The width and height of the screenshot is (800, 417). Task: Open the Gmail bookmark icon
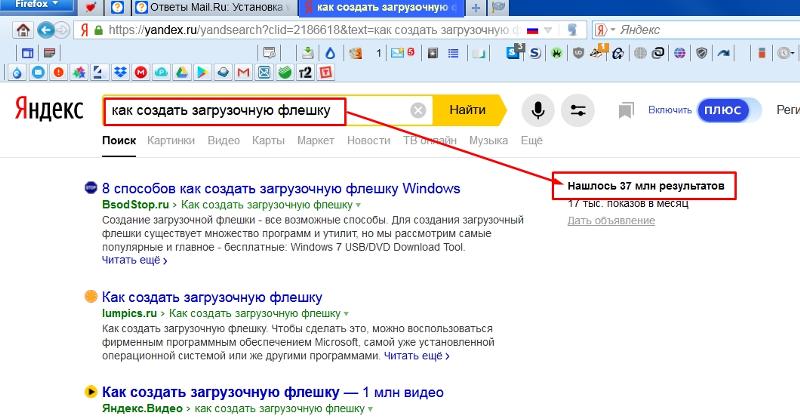pyautogui.click(x=243, y=72)
